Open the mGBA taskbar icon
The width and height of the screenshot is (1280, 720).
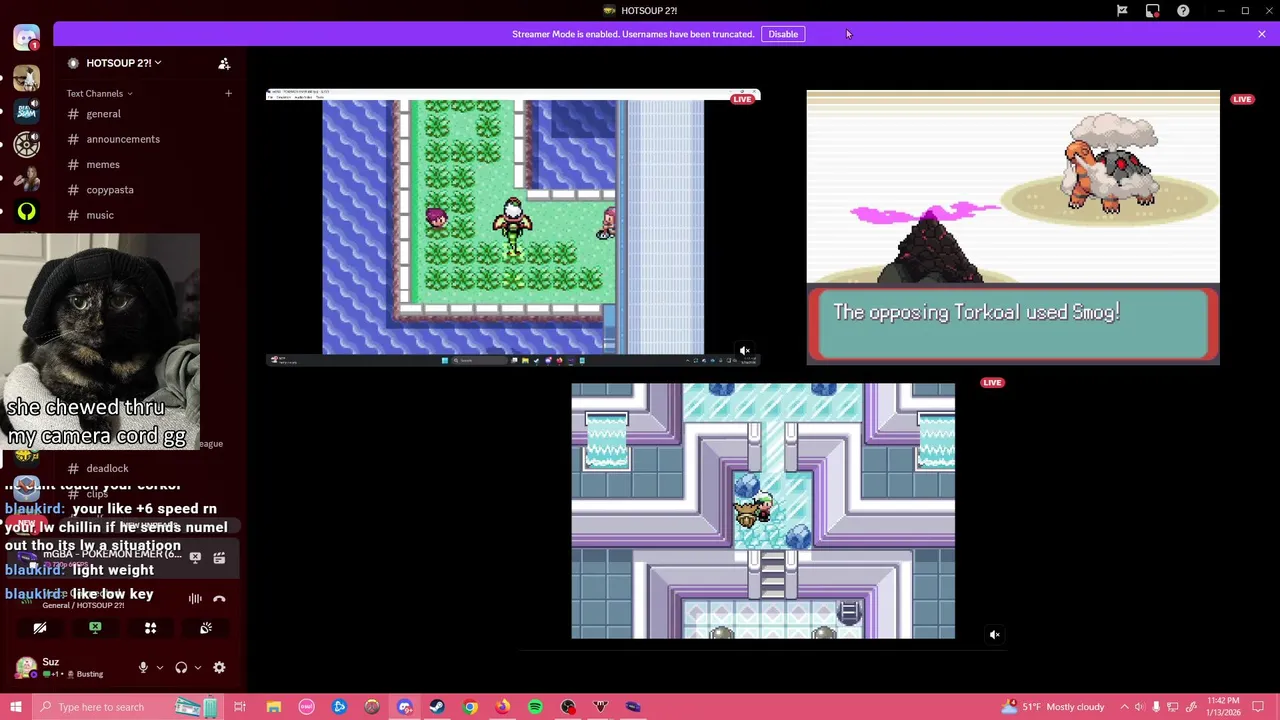pyautogui.click(x=633, y=707)
